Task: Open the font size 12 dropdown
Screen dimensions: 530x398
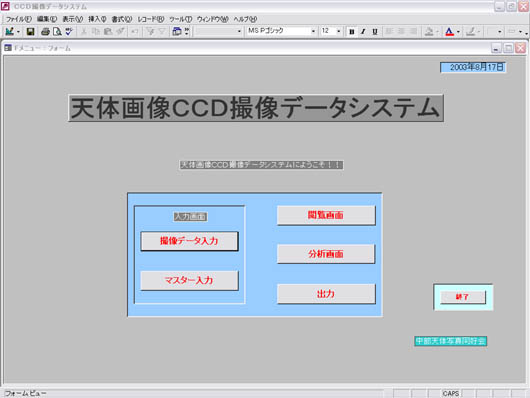Action: tap(339, 31)
